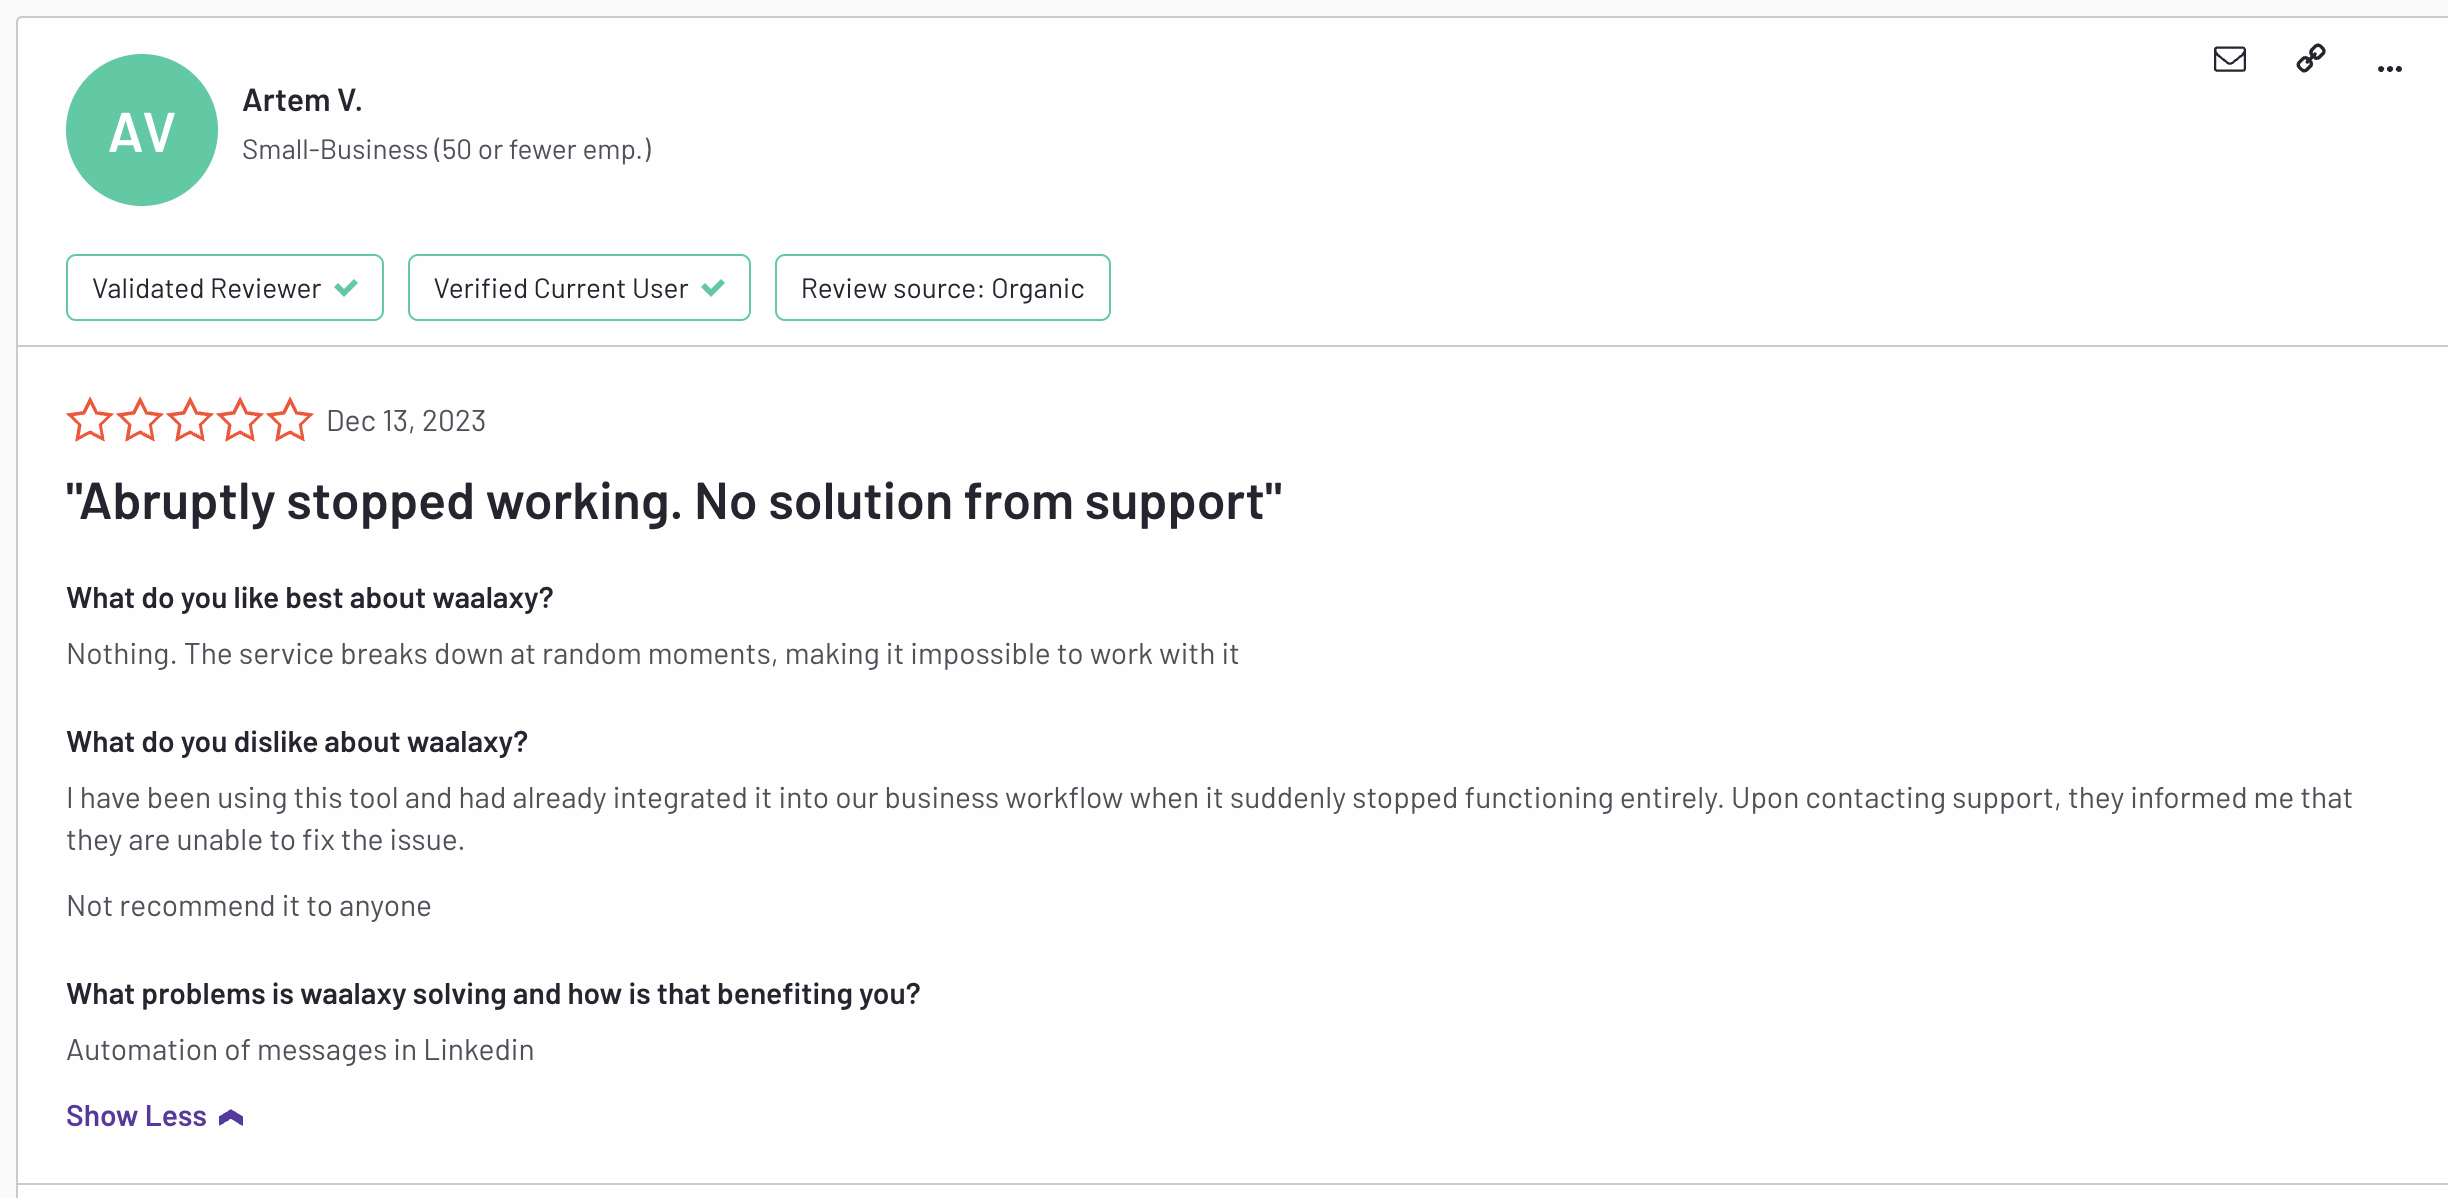Viewport: 2448px width, 1198px height.
Task: Click heading 'What do you like best about waalaxy?'
Action: (x=310, y=598)
